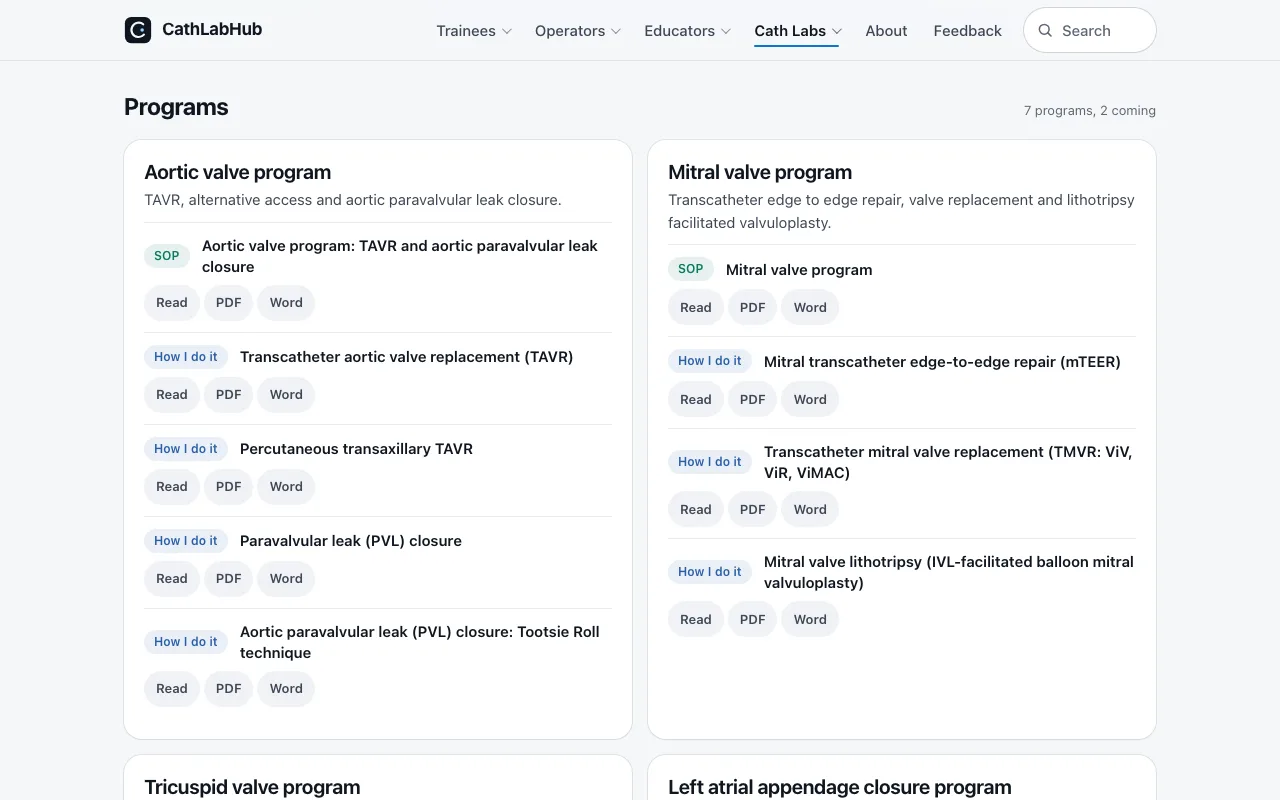Click the Programs page heading
Image resolution: width=1280 pixels, height=800 pixels.
tap(176, 107)
